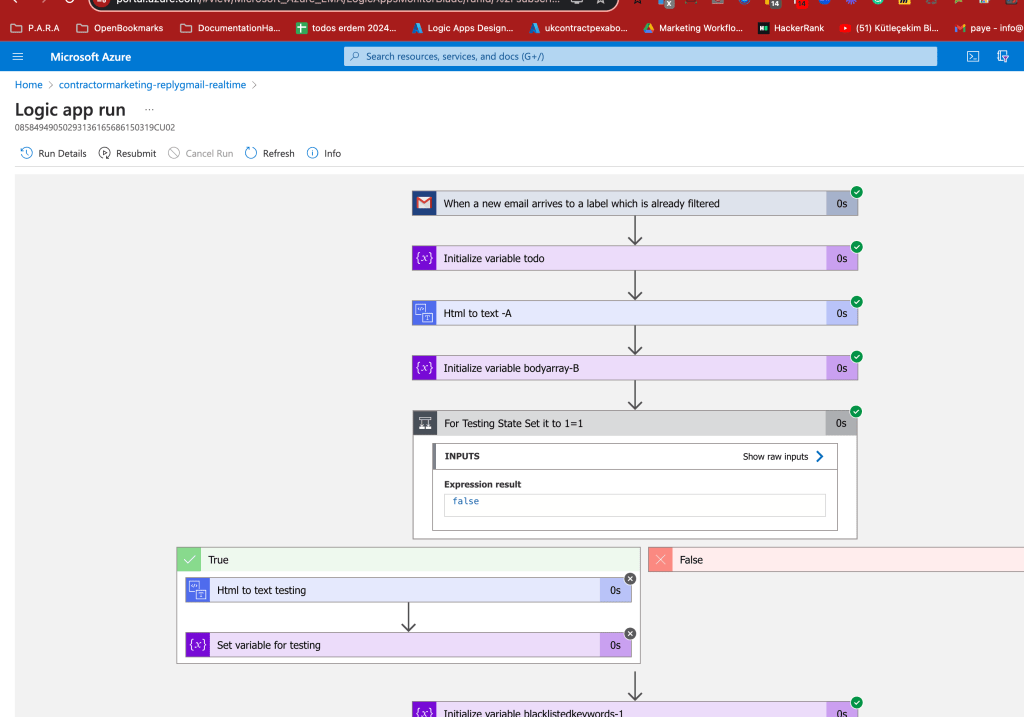Click the Expression result false value box
The width and height of the screenshot is (1024, 717).
point(634,505)
